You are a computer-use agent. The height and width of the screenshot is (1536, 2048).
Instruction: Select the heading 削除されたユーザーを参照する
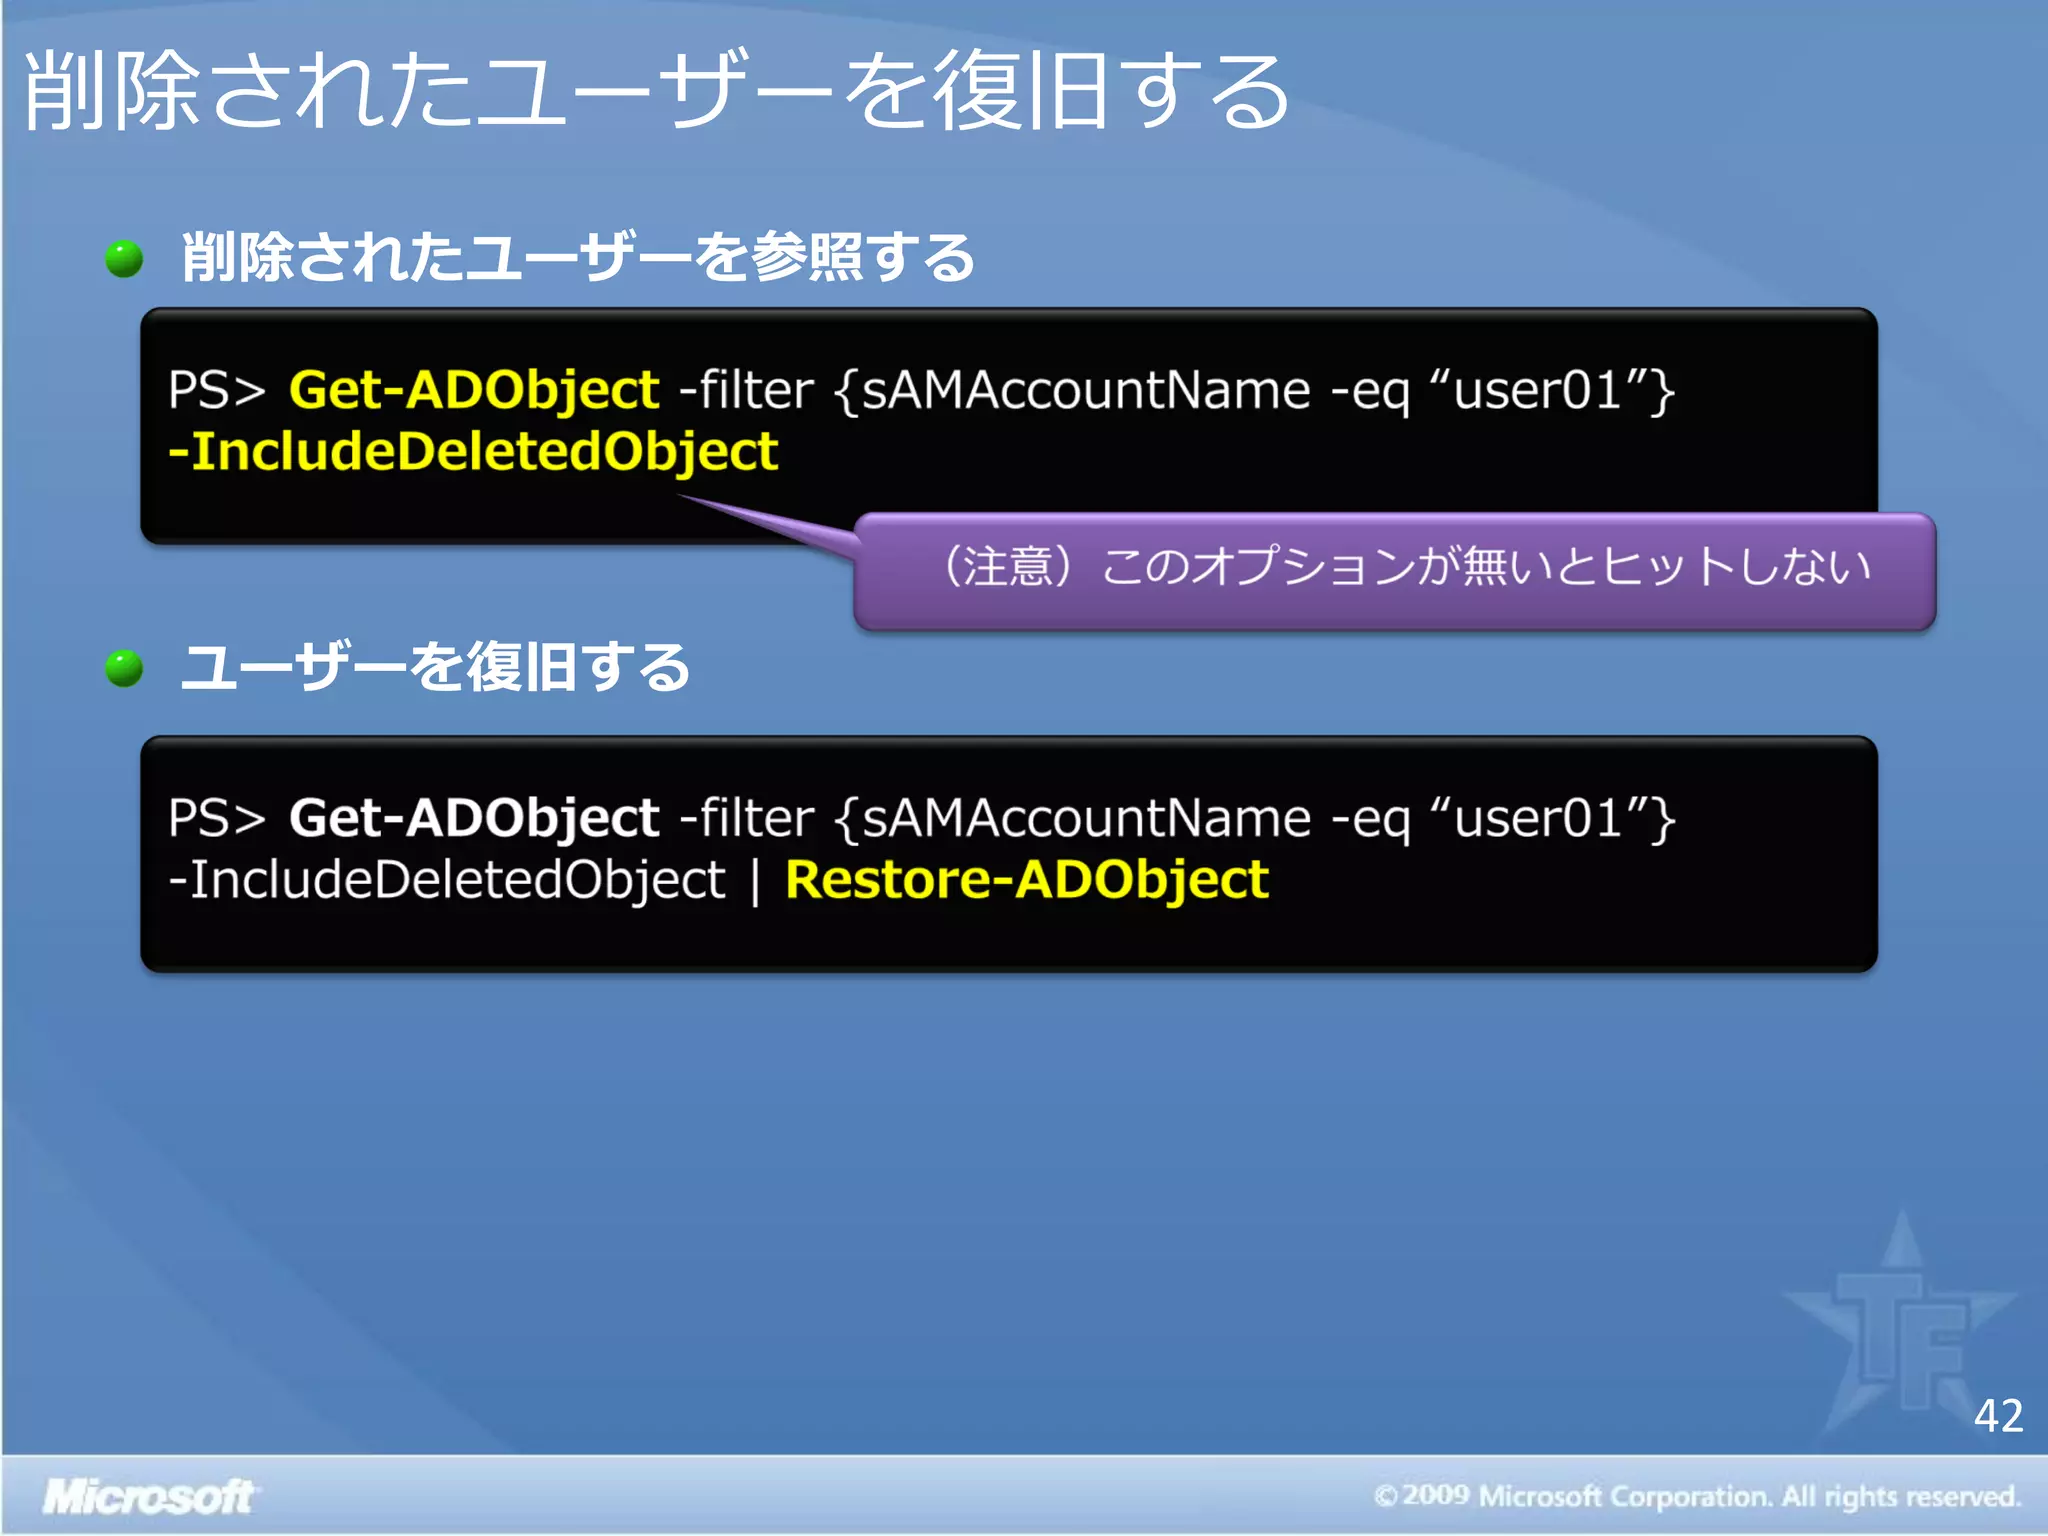click(x=578, y=257)
